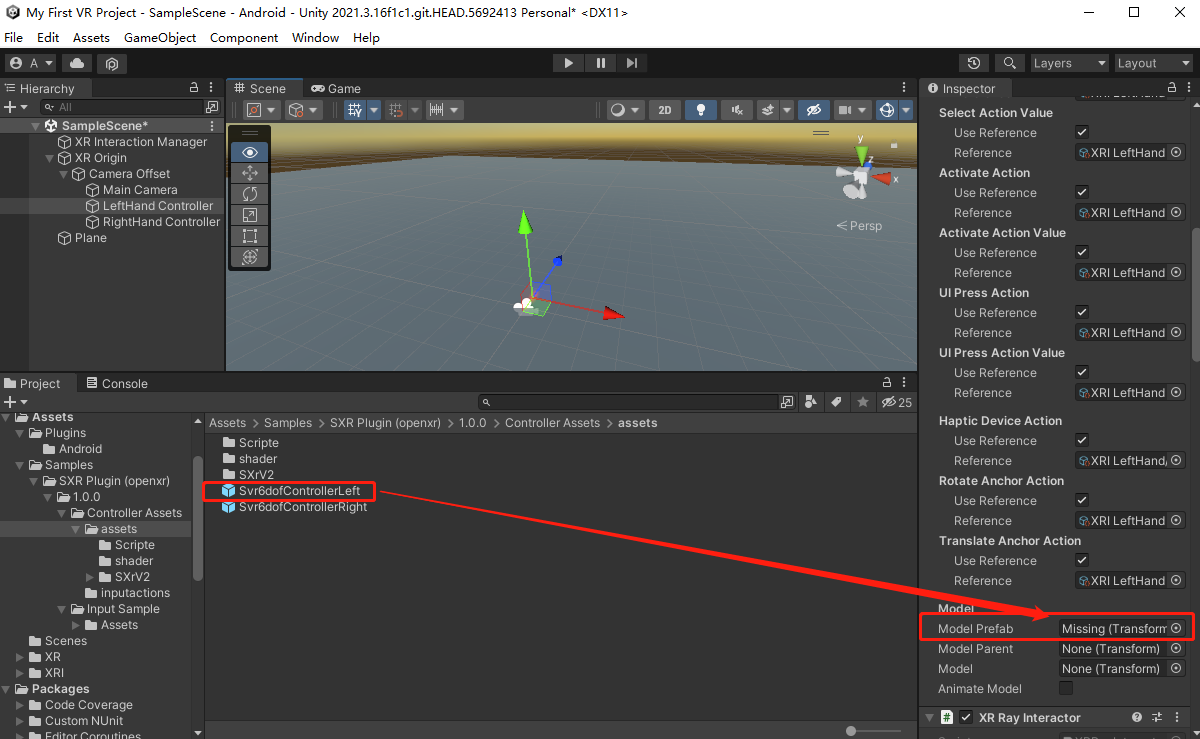Select the Rect tool in scene overlay

pos(250,236)
